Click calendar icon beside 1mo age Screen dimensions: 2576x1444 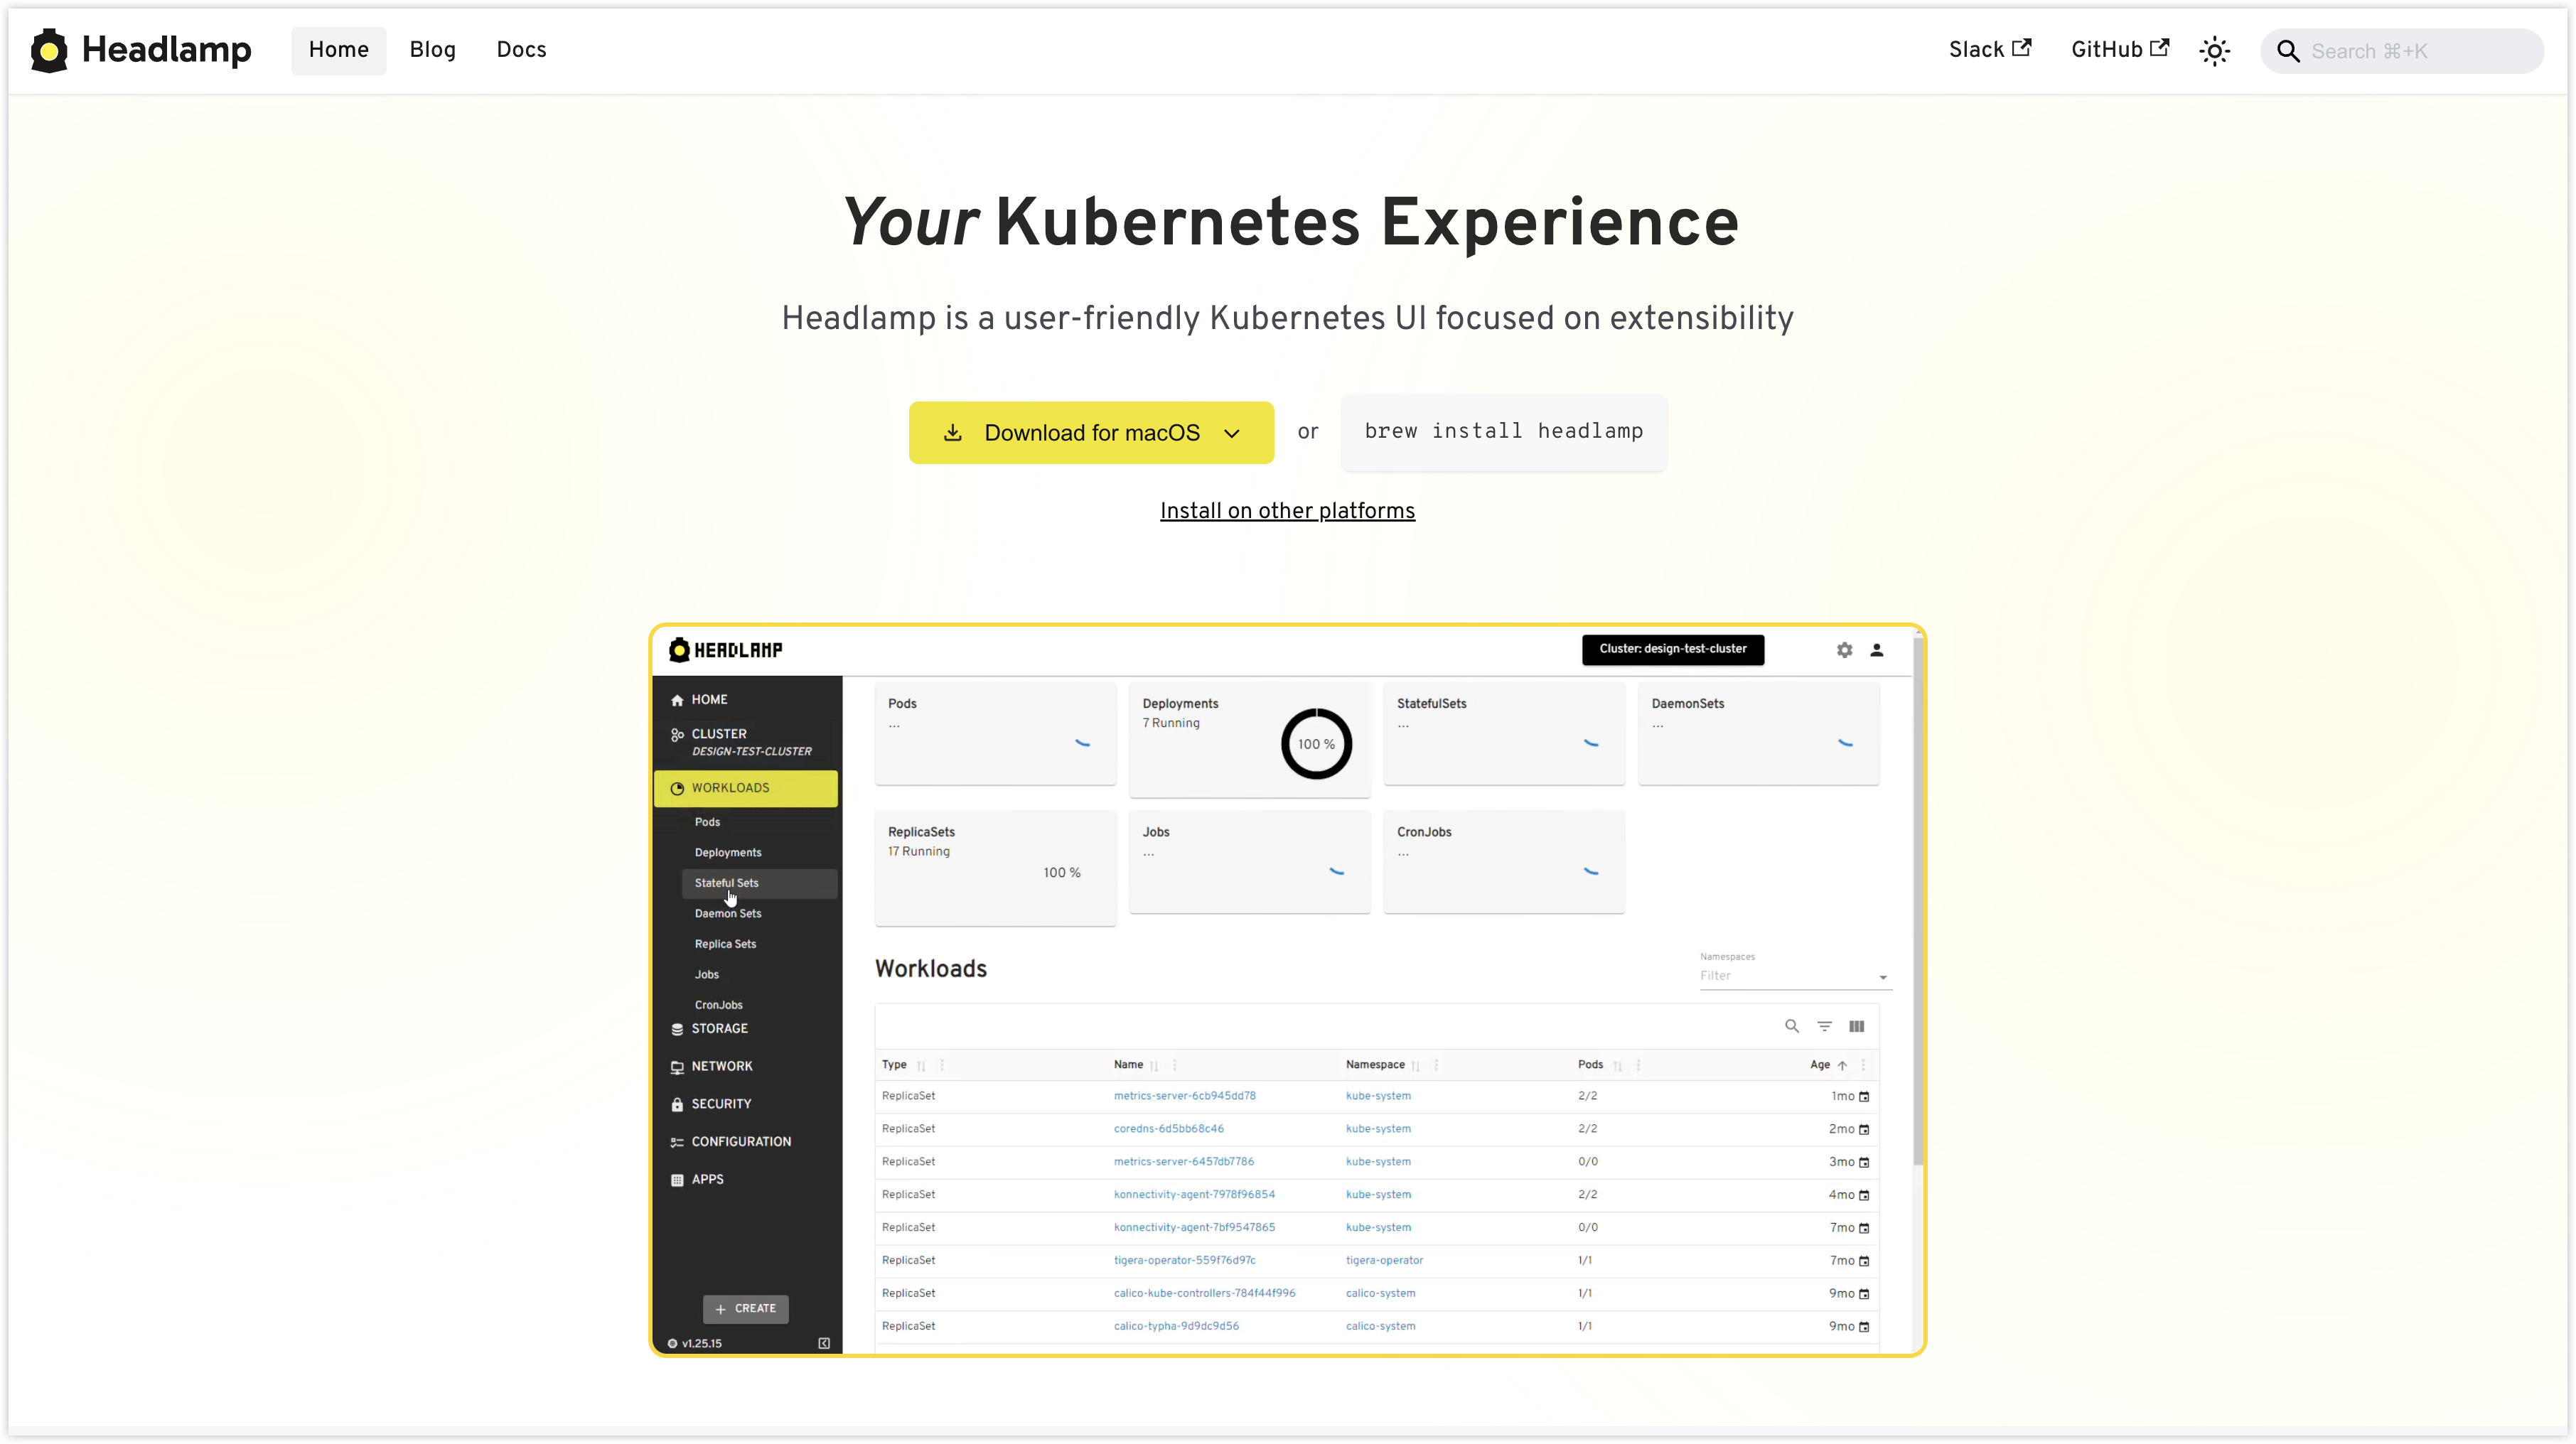[x=1863, y=1097]
